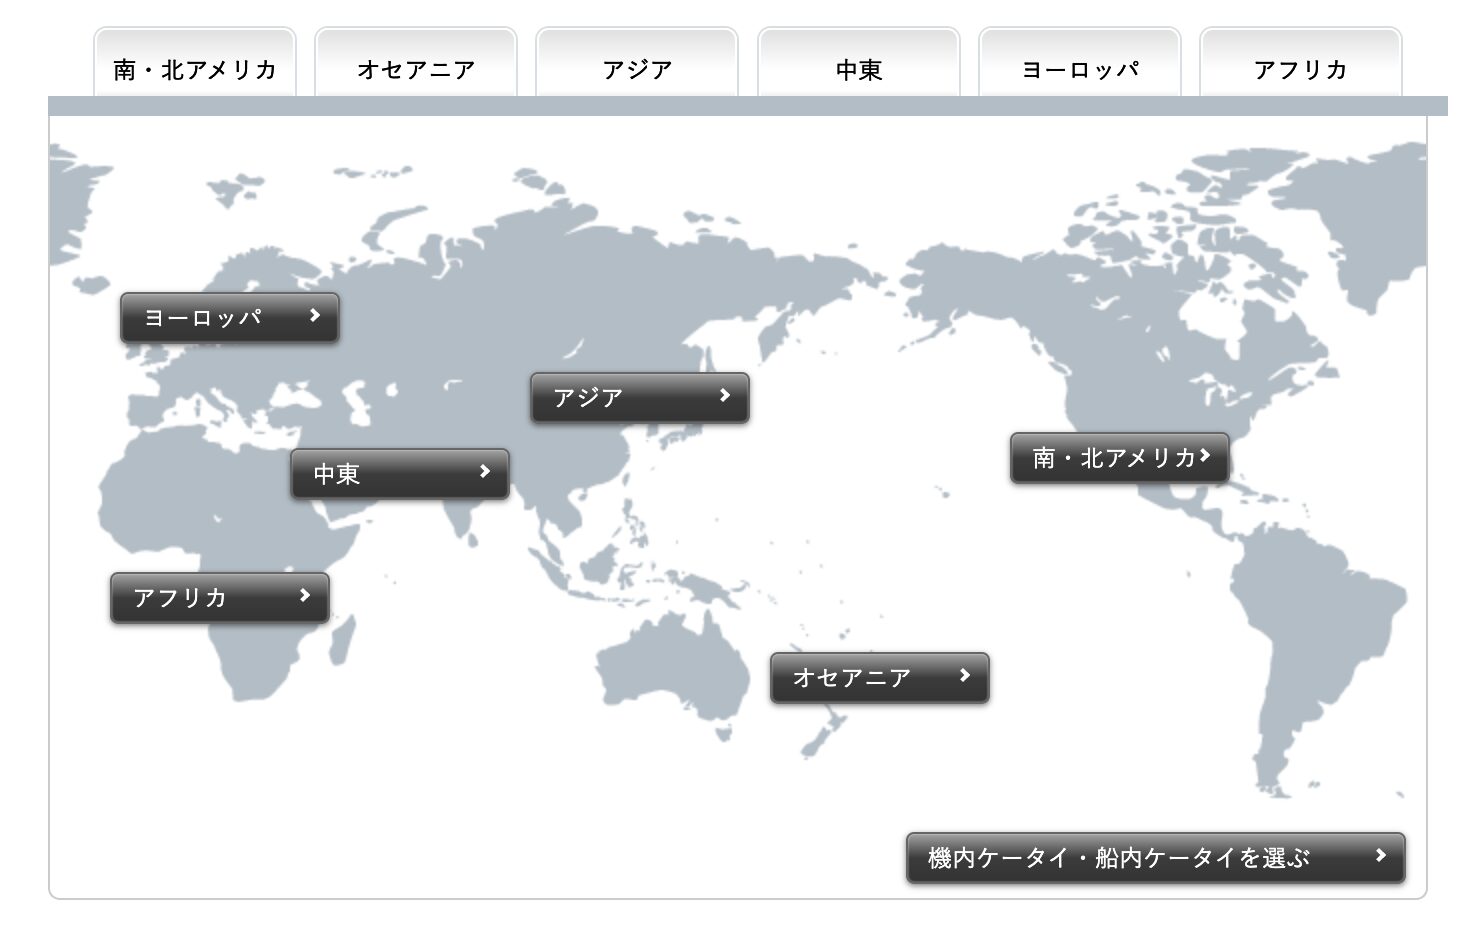Select the アフリカ tab

pyautogui.click(x=1301, y=68)
